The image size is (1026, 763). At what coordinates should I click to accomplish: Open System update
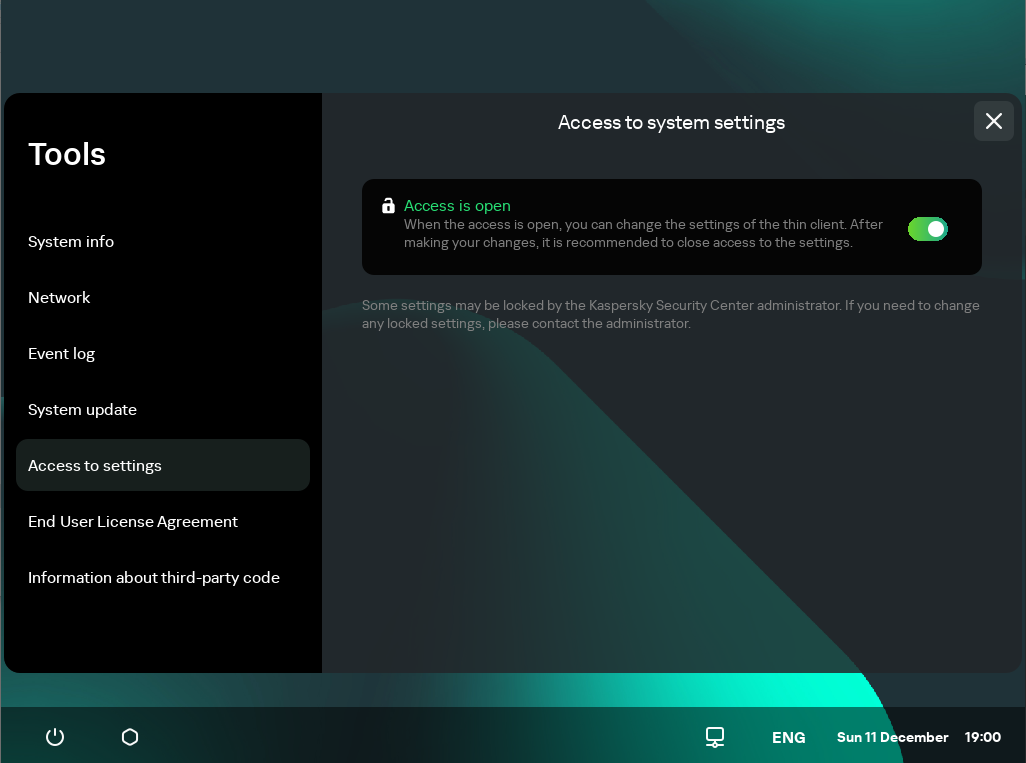(83, 409)
